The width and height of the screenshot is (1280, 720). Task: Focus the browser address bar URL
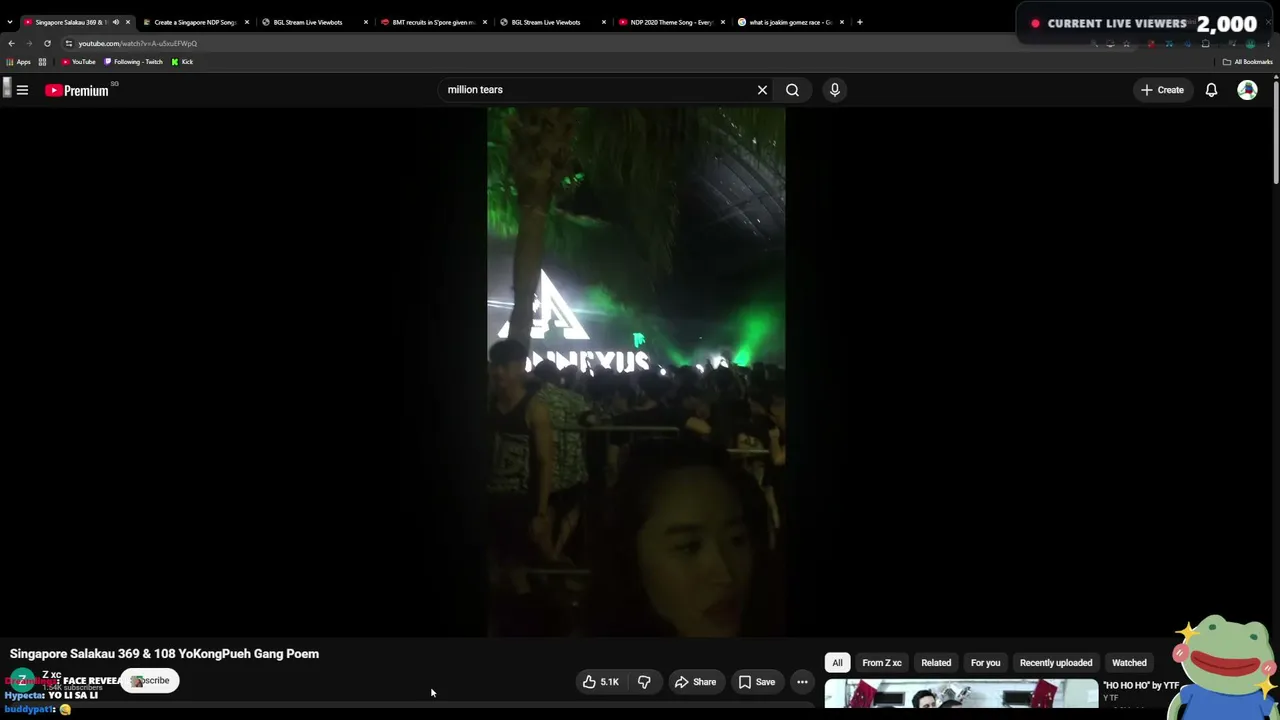[138, 43]
